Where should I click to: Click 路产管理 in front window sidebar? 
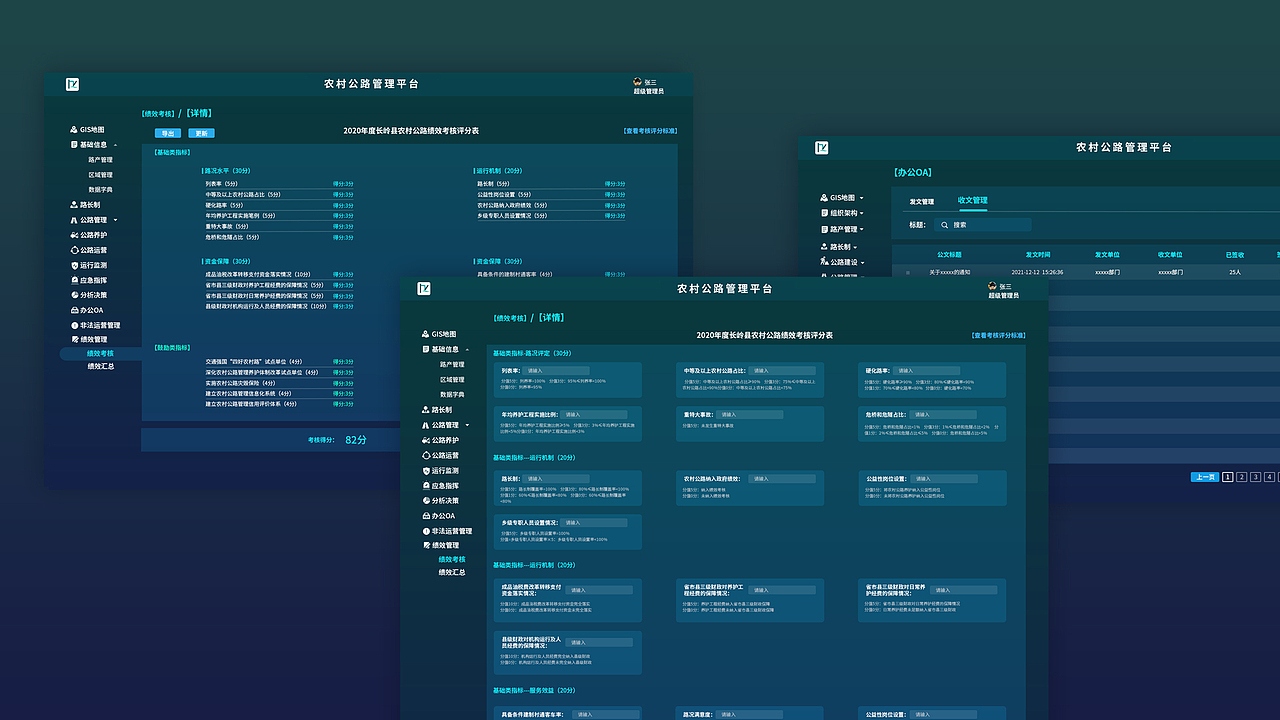452,365
